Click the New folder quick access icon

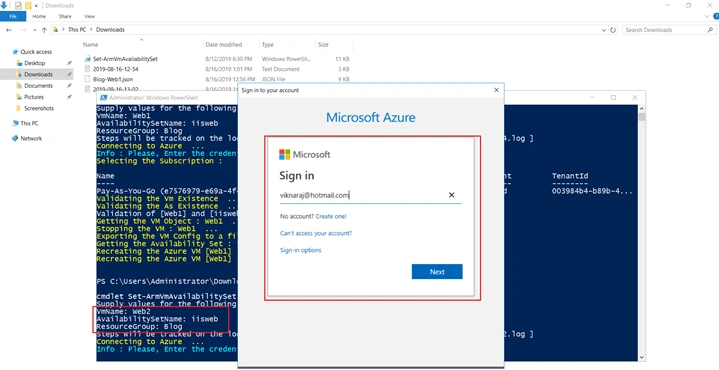point(28,6)
